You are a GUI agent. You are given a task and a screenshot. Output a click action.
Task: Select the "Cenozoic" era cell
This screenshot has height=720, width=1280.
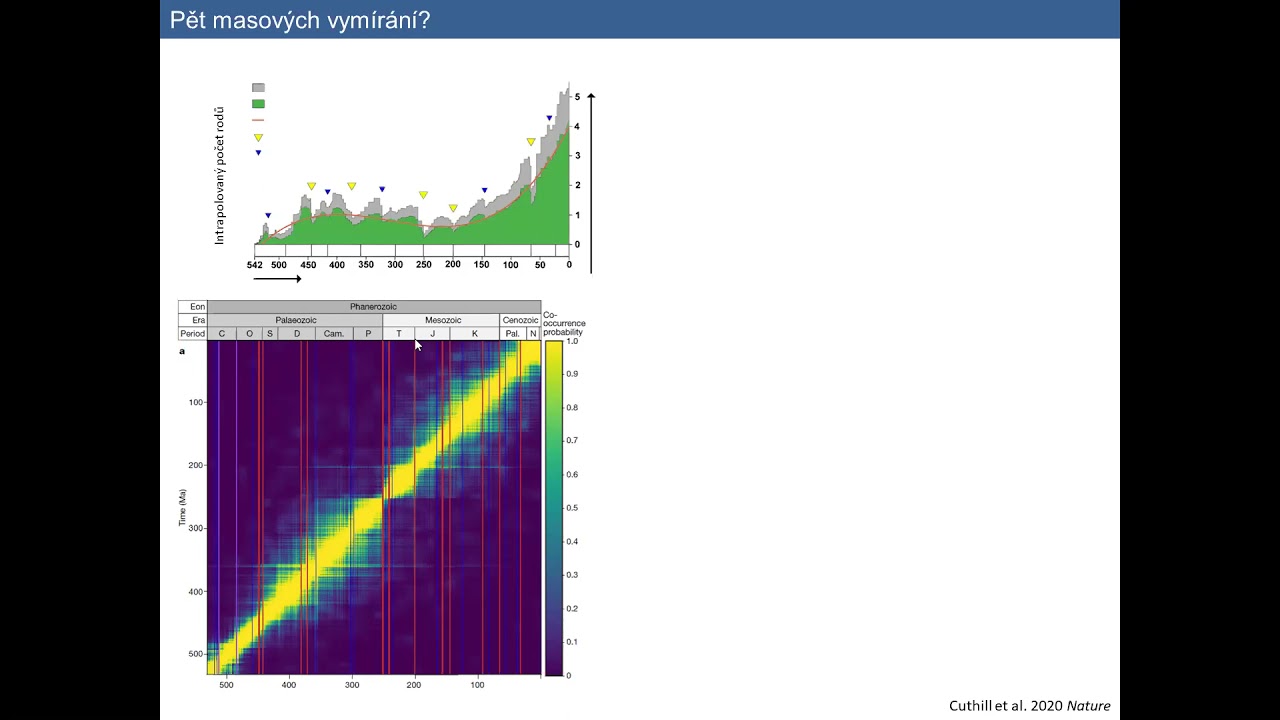click(521, 320)
